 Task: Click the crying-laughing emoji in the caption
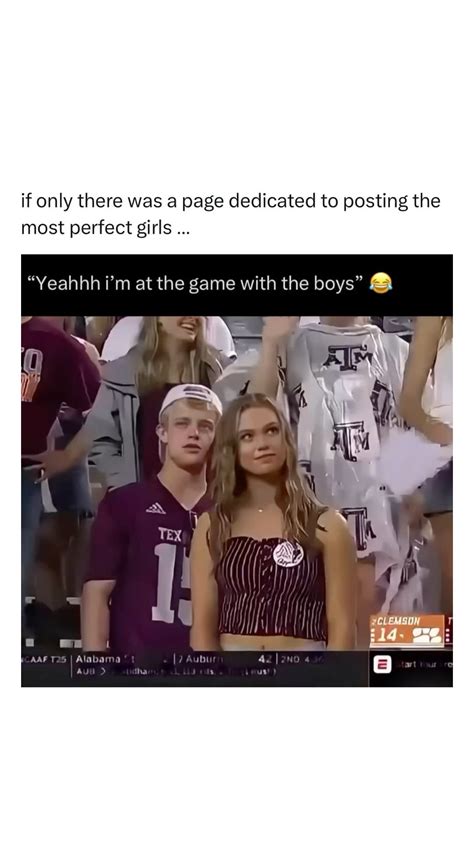coord(381,282)
